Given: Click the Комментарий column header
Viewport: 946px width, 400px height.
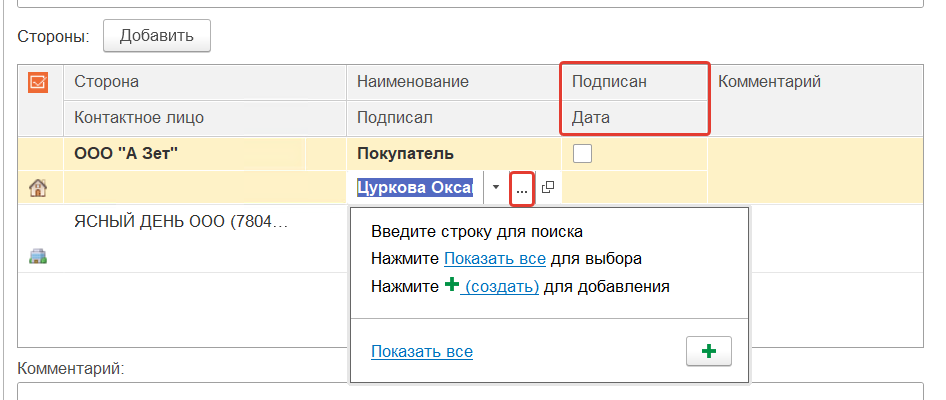Looking at the screenshot, I should click(x=769, y=82).
